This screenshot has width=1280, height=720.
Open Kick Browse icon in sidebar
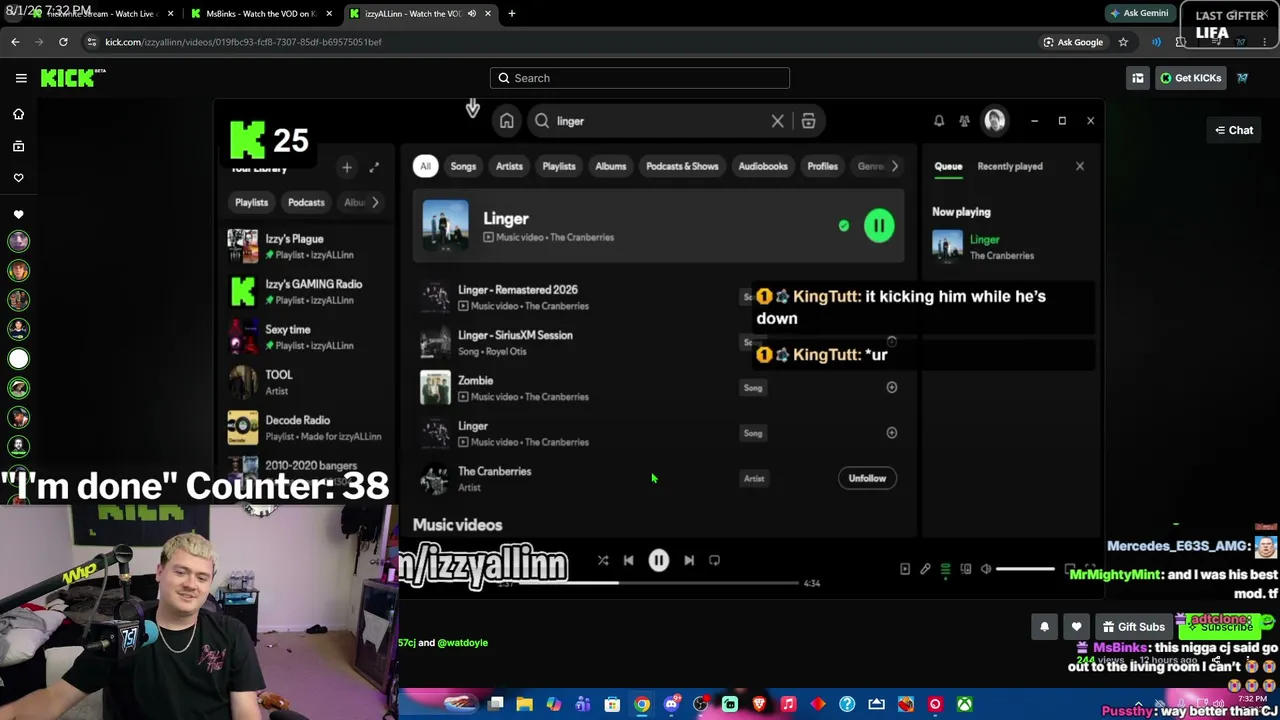point(18,146)
